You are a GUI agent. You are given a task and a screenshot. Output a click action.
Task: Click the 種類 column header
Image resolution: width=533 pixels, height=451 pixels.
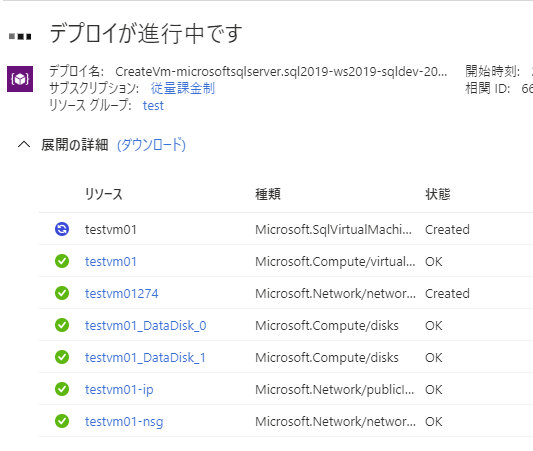268,194
